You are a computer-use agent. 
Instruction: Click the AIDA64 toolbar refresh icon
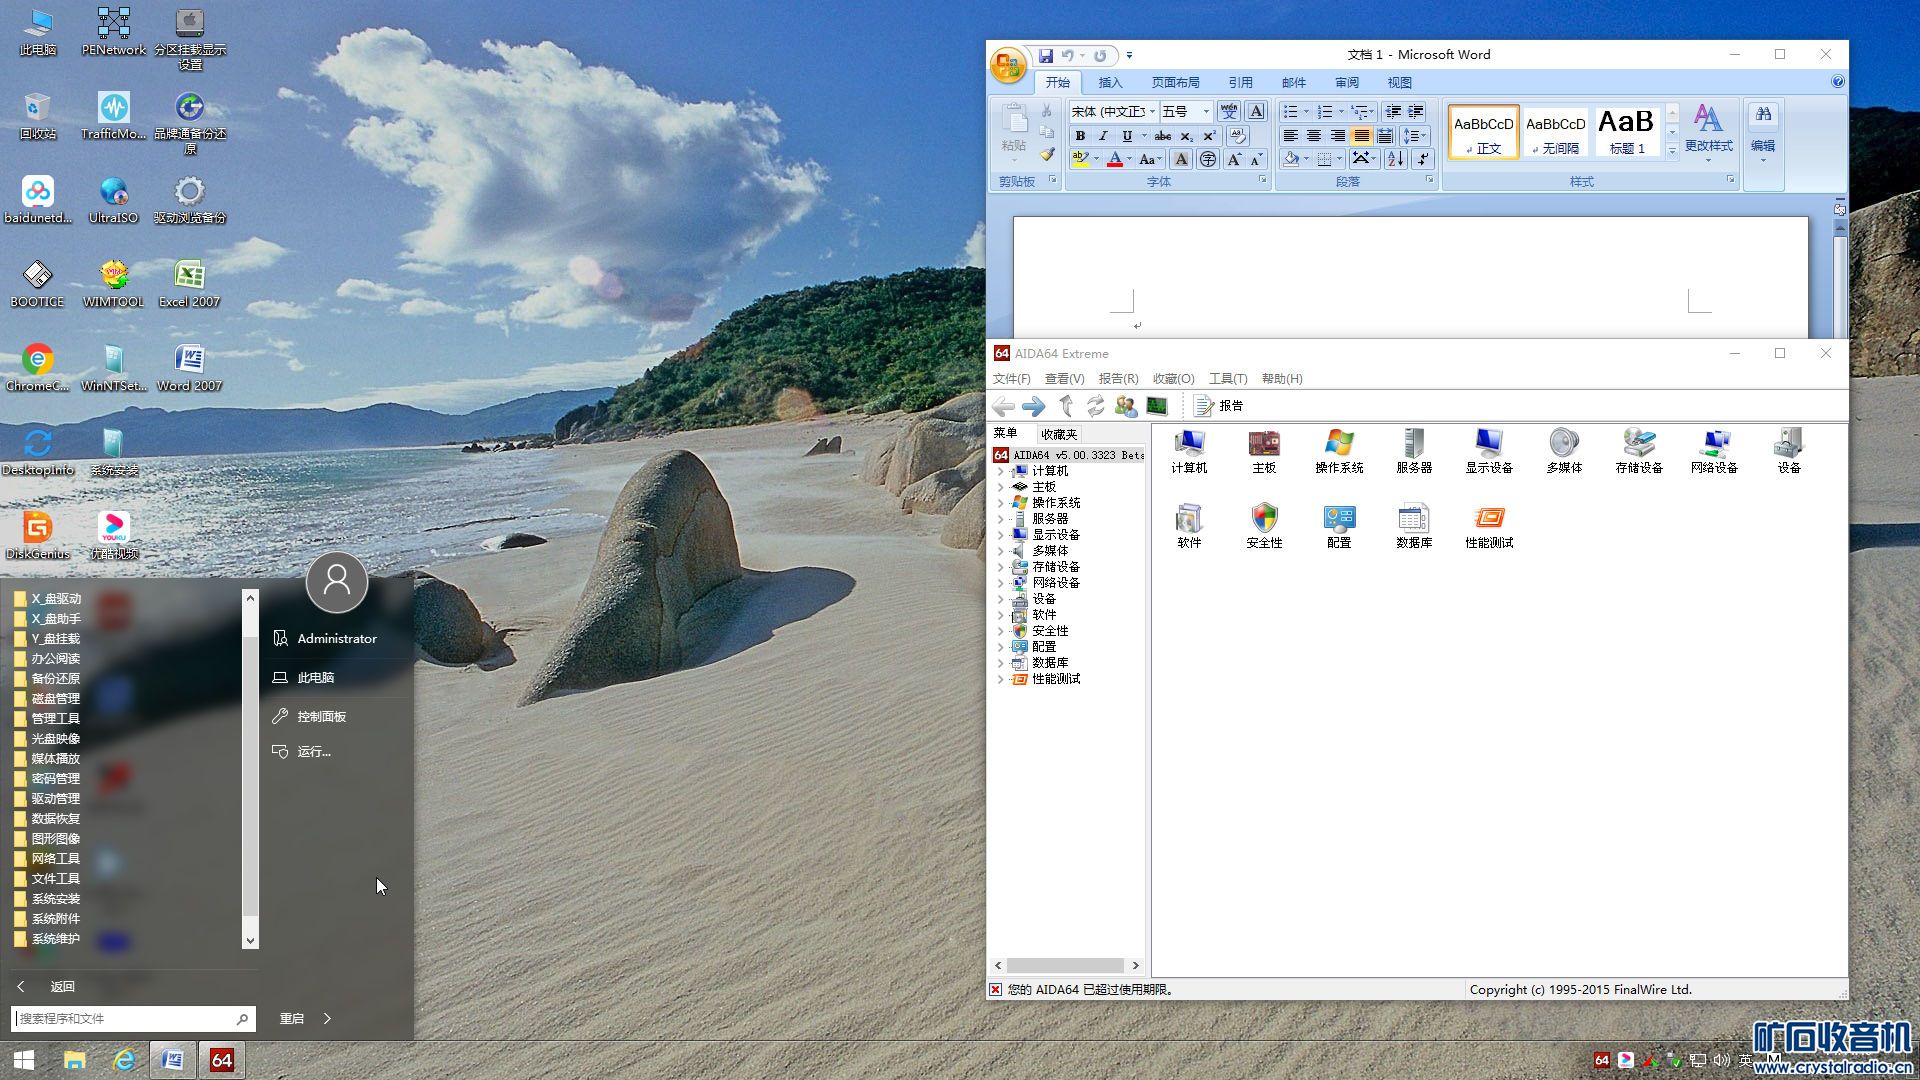pyautogui.click(x=1096, y=406)
